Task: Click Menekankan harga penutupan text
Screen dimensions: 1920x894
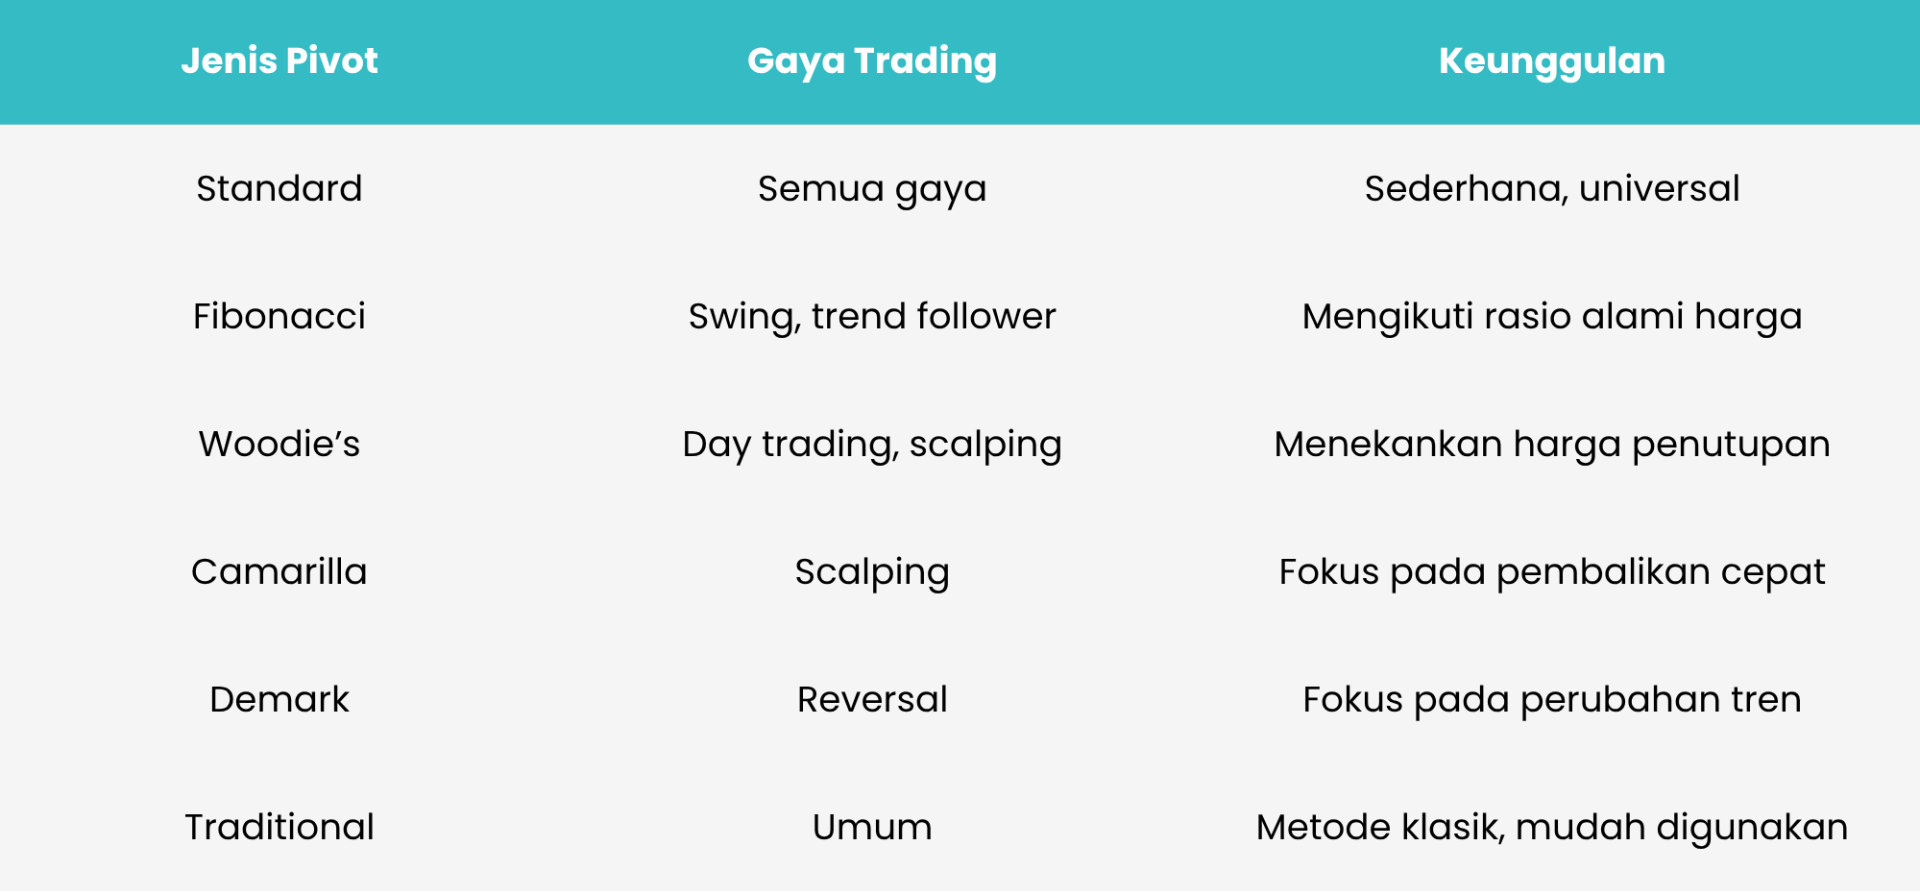Action: [x=1552, y=446]
